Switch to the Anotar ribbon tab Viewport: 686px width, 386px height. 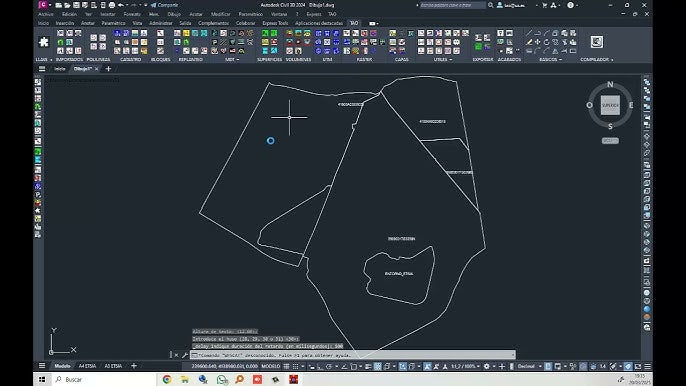click(88, 23)
